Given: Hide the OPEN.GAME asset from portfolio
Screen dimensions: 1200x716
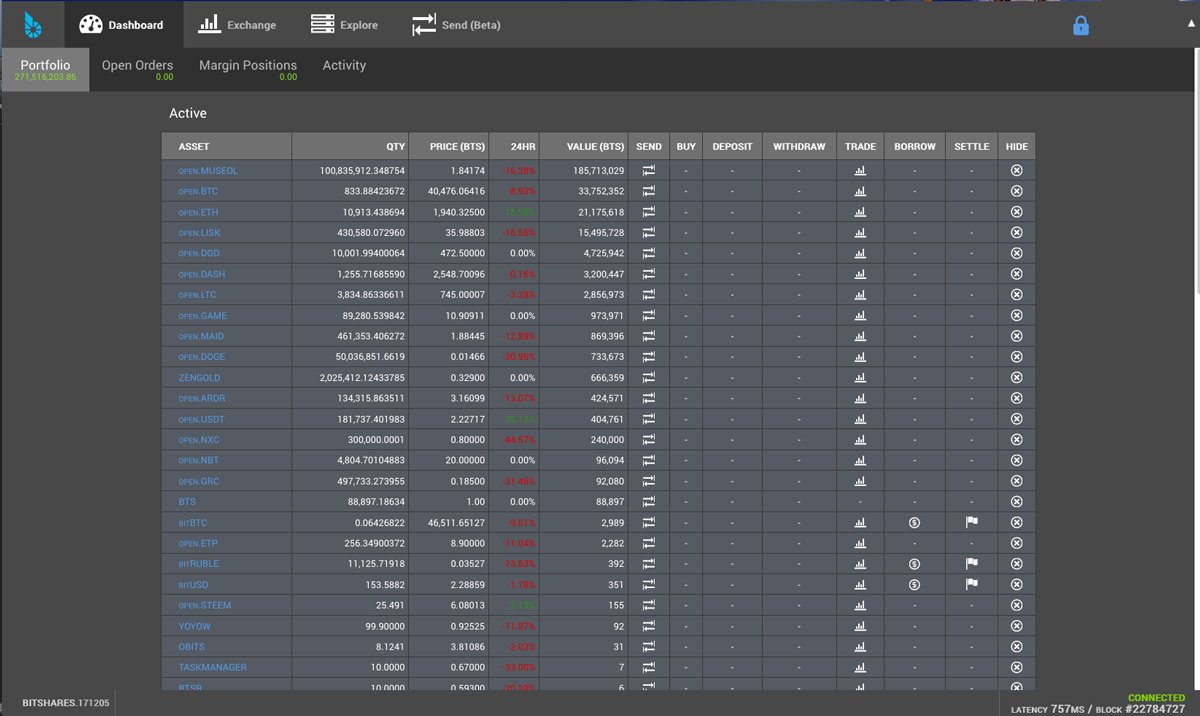Looking at the screenshot, I should tap(1016, 316).
